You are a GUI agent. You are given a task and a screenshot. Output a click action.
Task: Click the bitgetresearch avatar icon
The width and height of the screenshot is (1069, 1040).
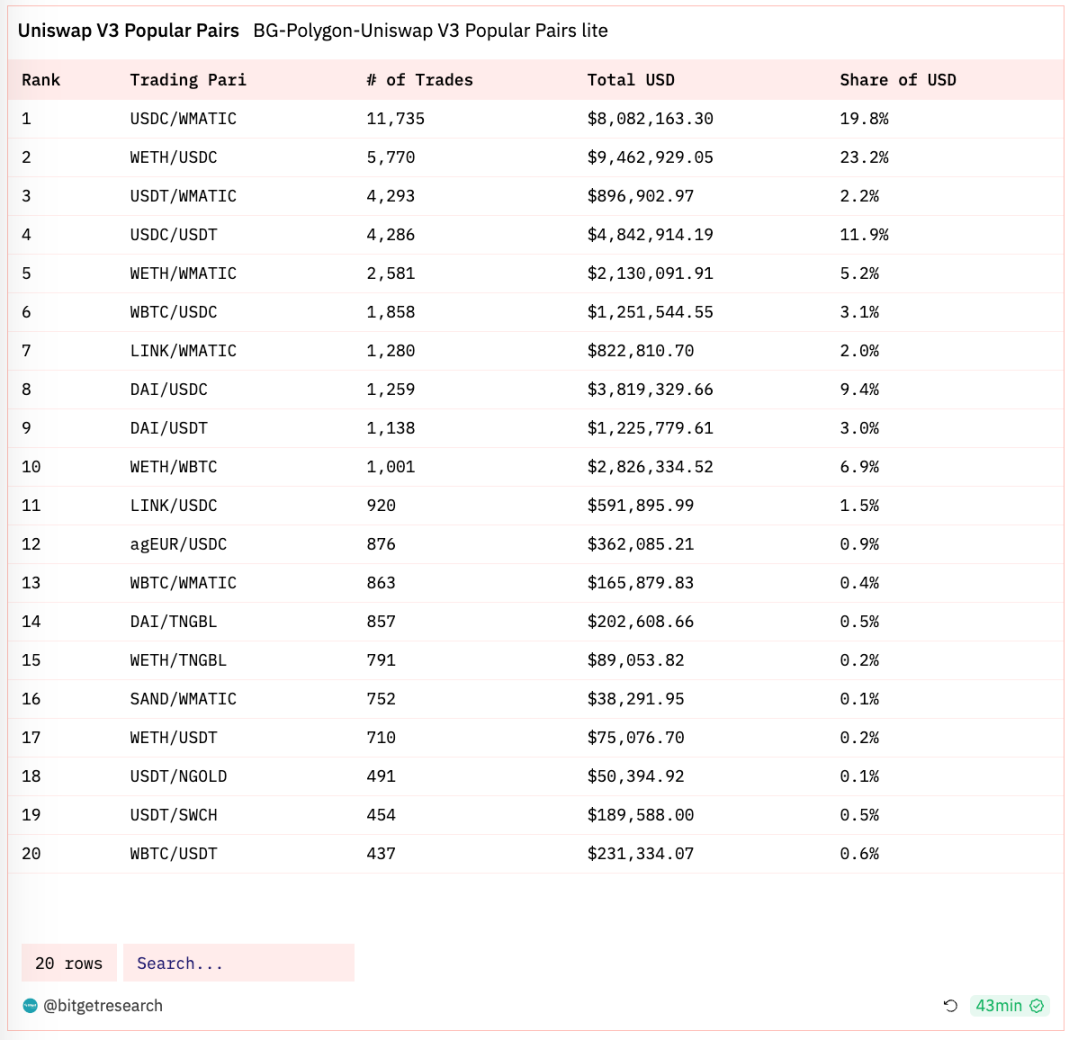30,1006
